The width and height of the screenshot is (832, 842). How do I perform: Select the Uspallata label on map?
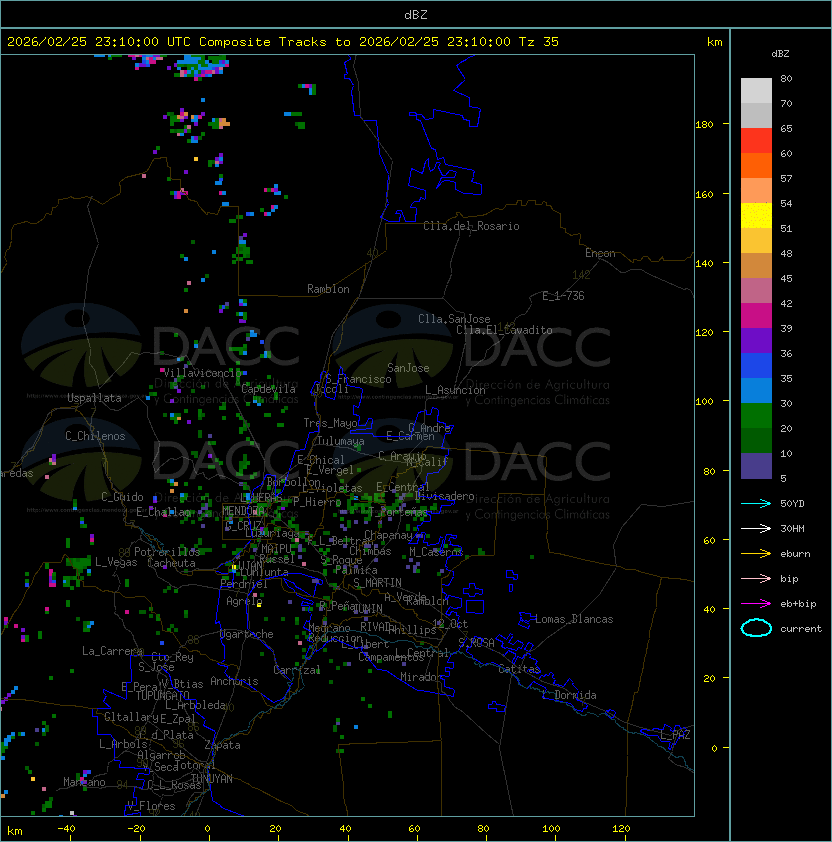[x=94, y=398]
